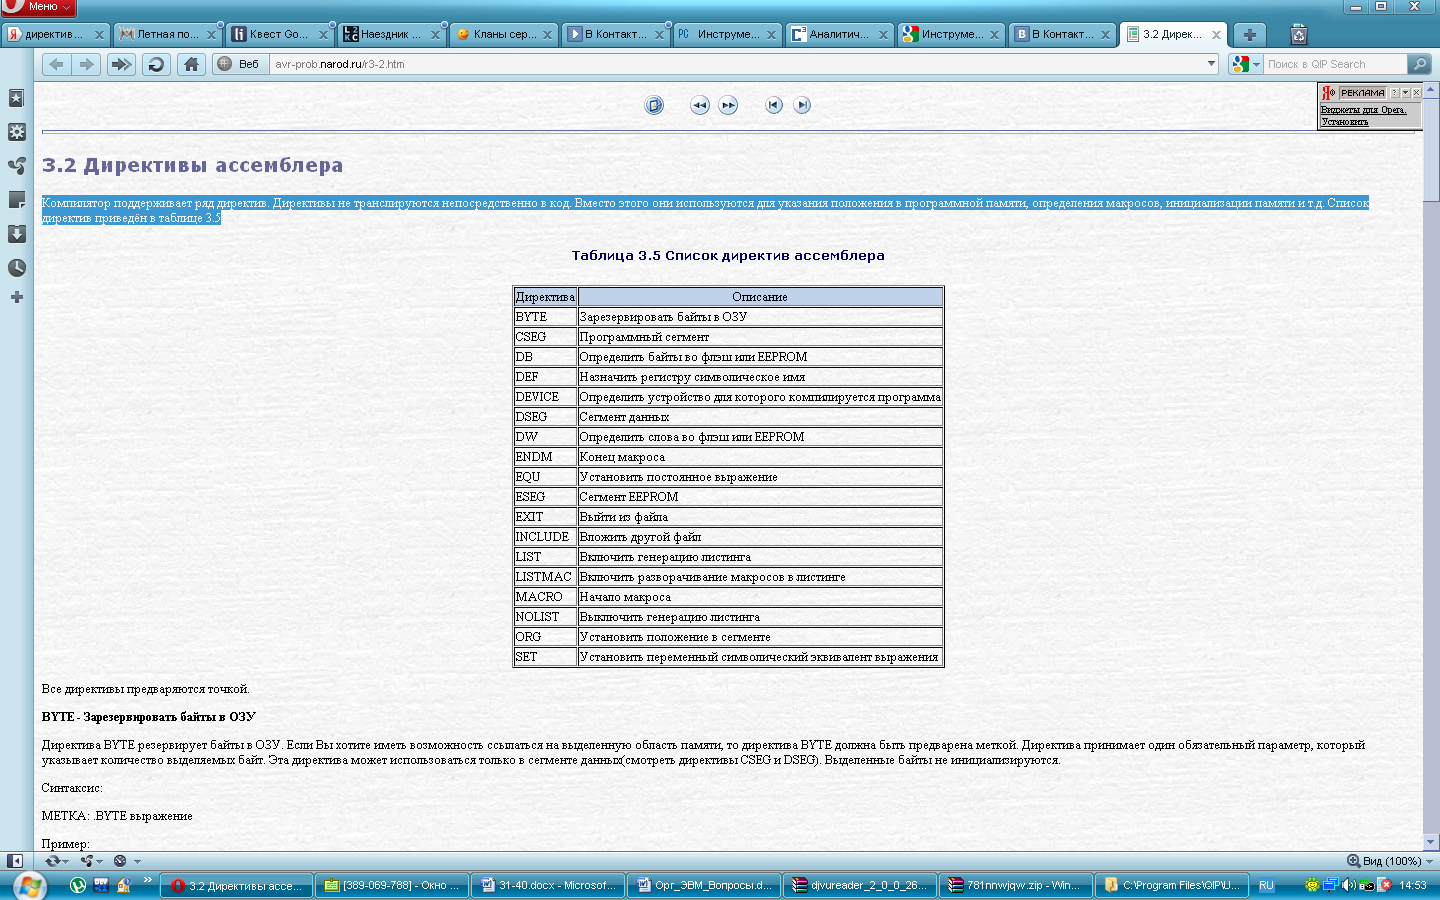Close the реклама ad box
The image size is (1440, 900).
[x=1416, y=93]
